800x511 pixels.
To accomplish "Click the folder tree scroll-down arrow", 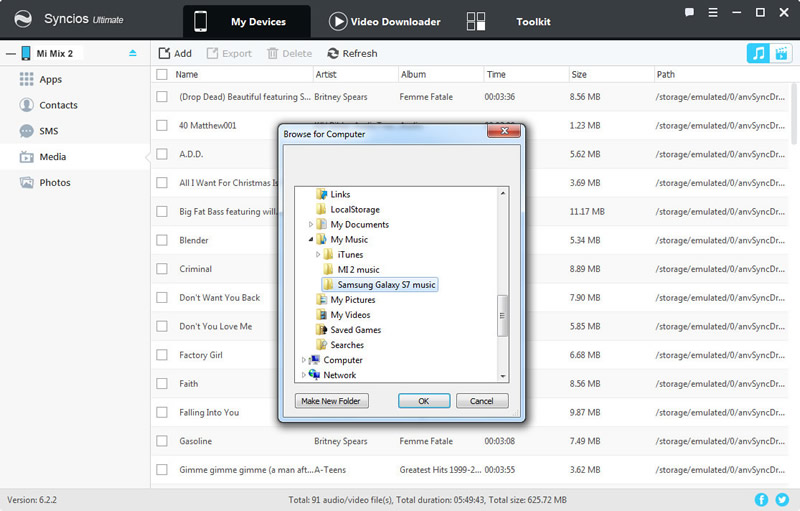I will tap(503, 376).
